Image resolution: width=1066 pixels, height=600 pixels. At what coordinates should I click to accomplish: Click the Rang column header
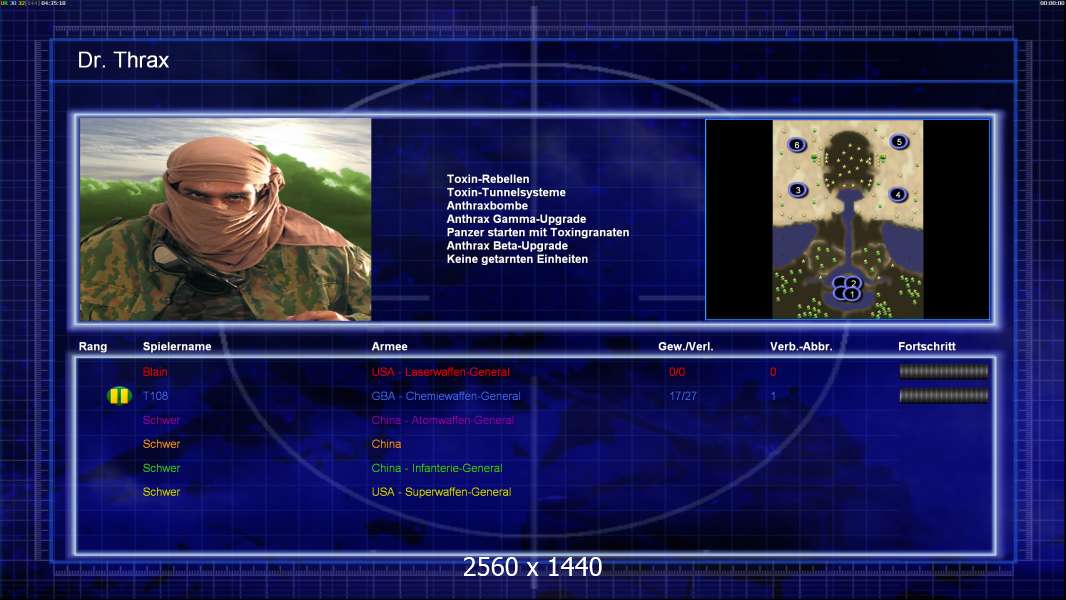pyautogui.click(x=92, y=347)
